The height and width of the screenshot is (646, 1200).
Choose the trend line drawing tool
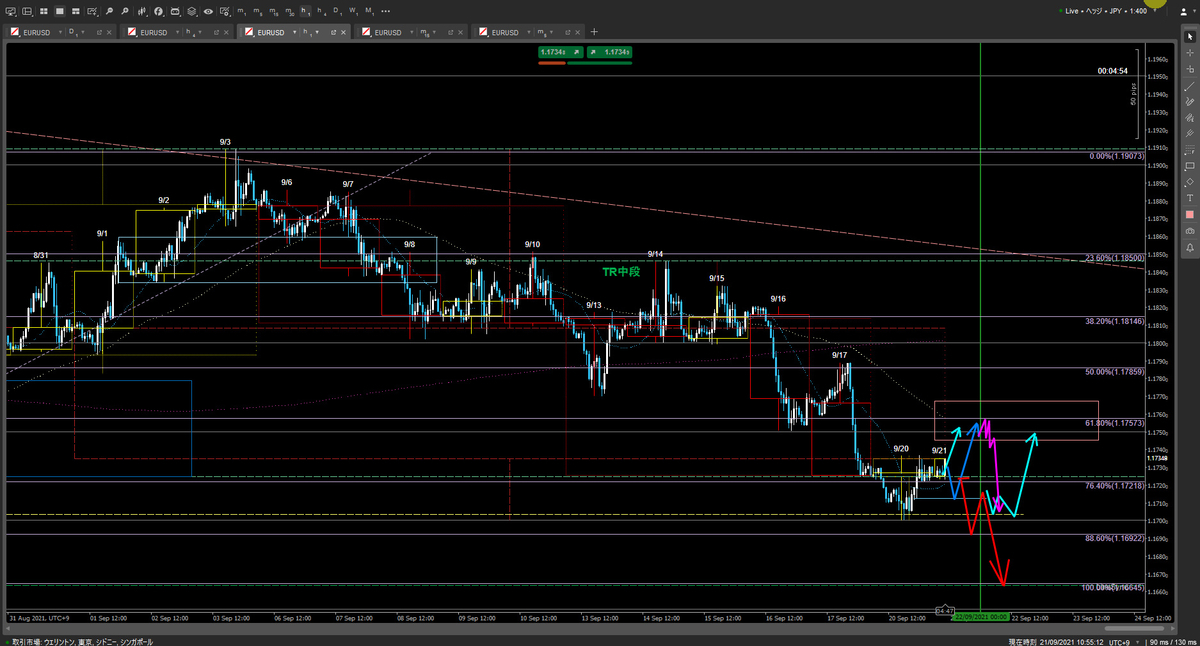1189,85
